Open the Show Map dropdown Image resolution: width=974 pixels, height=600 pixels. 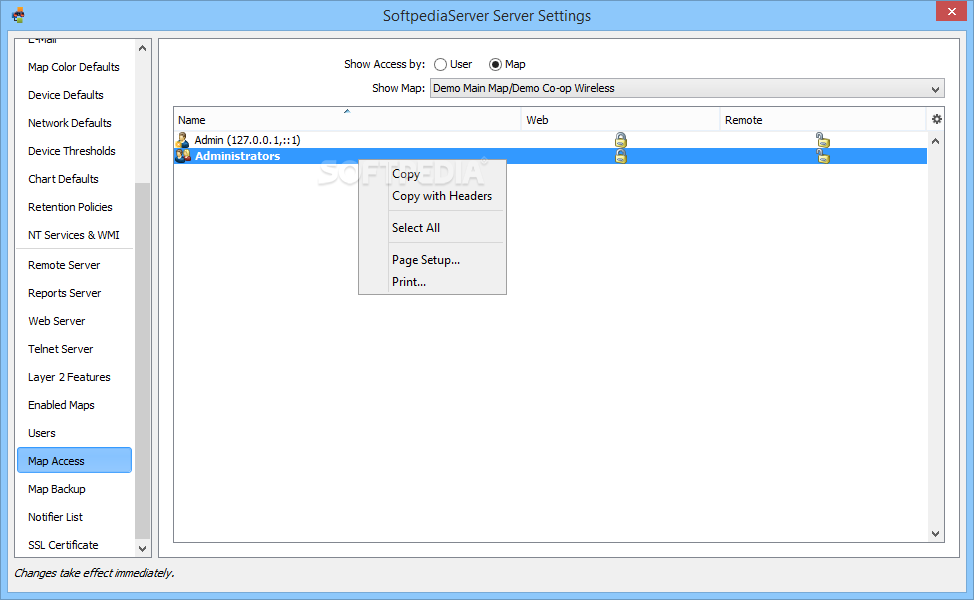pos(687,88)
